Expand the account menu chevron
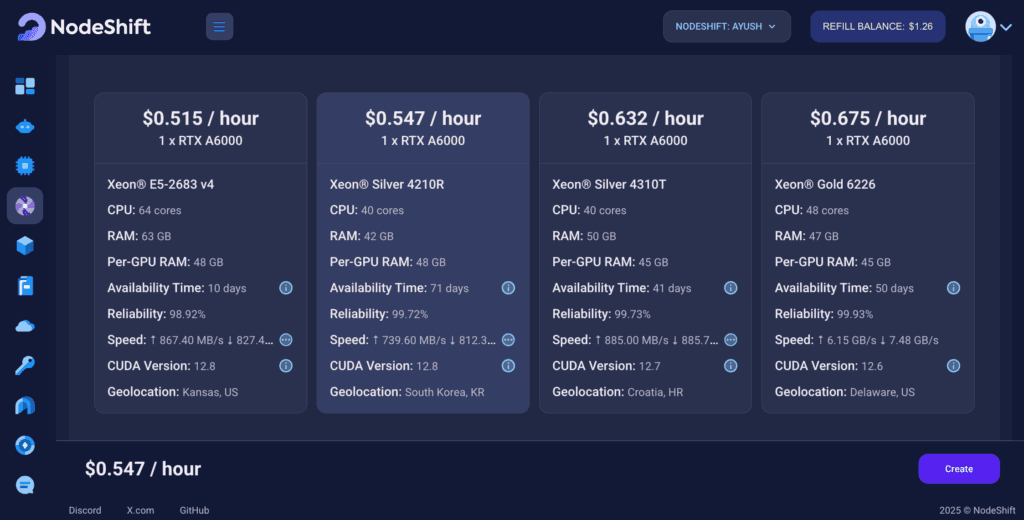This screenshot has height=520, width=1024. (1006, 27)
